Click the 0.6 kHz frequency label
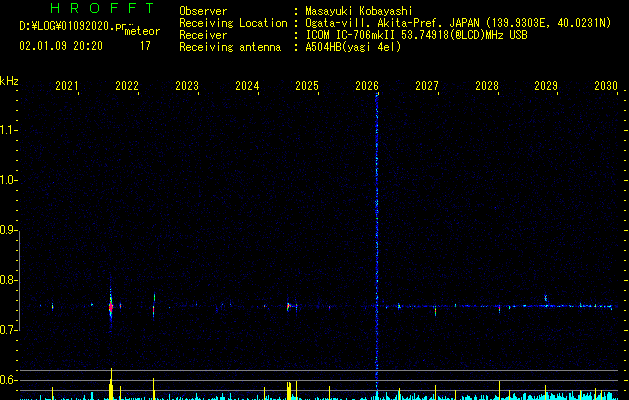Viewport: 629px width, 400px height. 8,380
